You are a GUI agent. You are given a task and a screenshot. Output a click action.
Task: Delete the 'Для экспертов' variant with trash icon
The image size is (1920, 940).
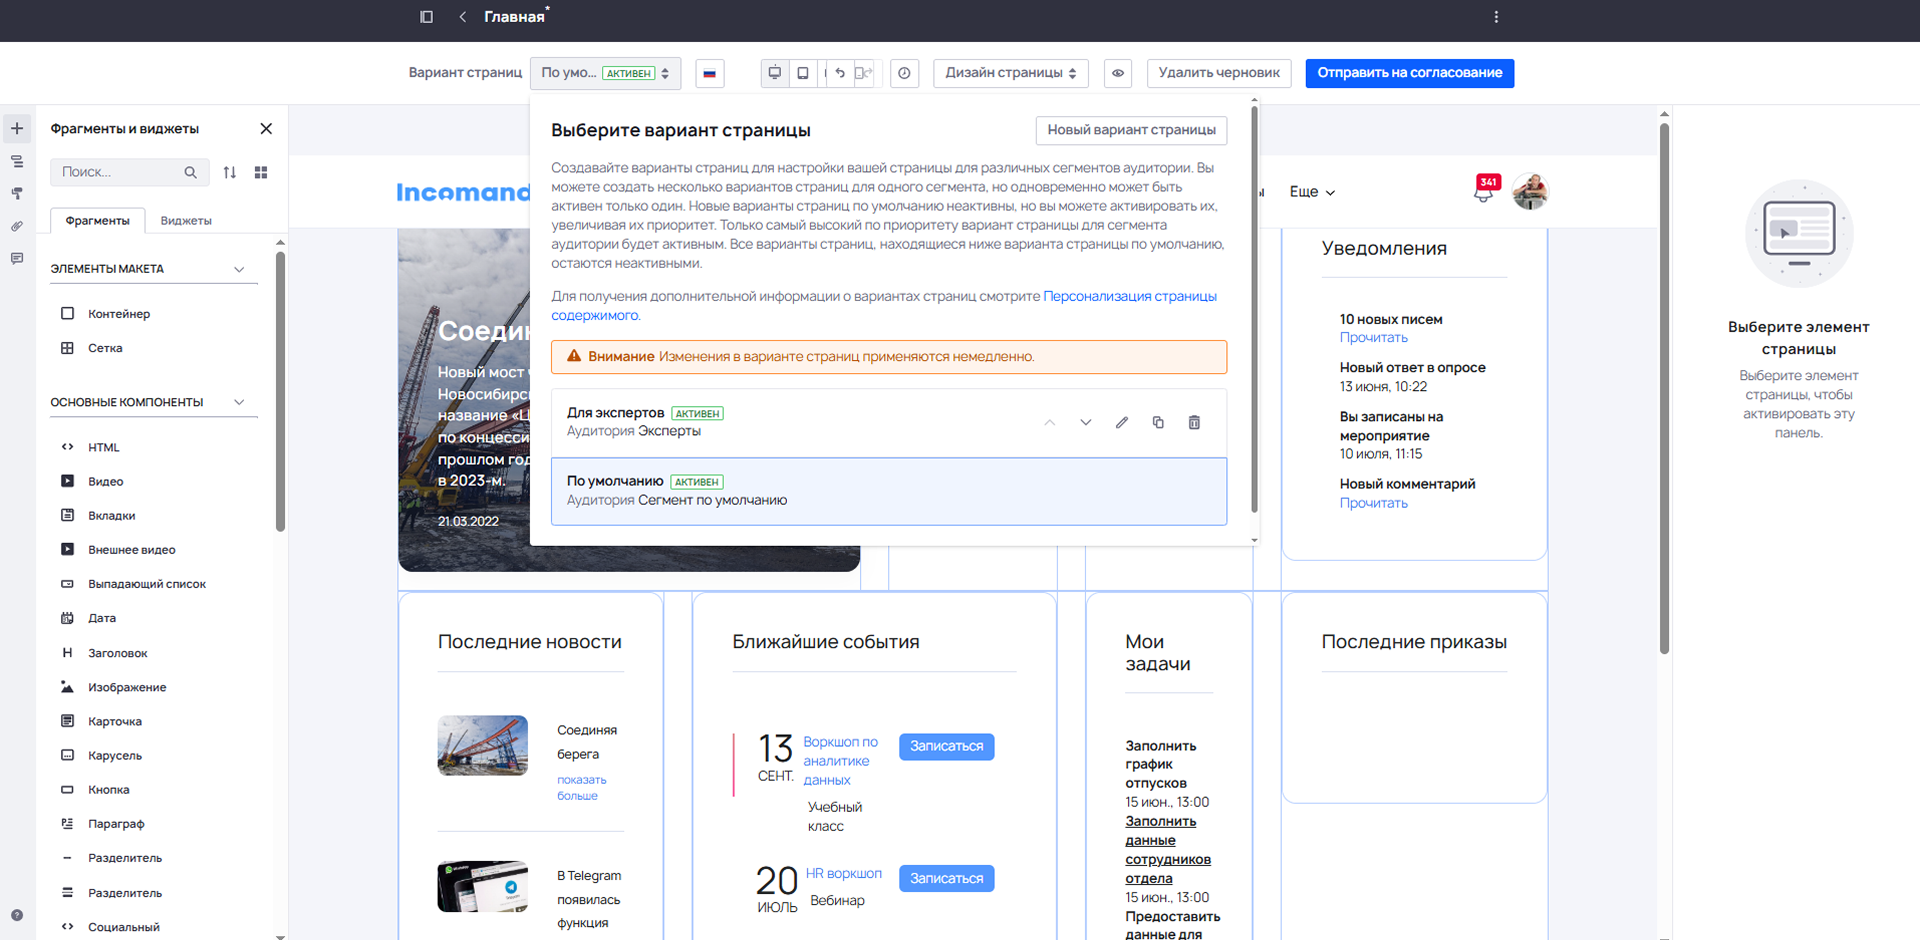point(1194,423)
